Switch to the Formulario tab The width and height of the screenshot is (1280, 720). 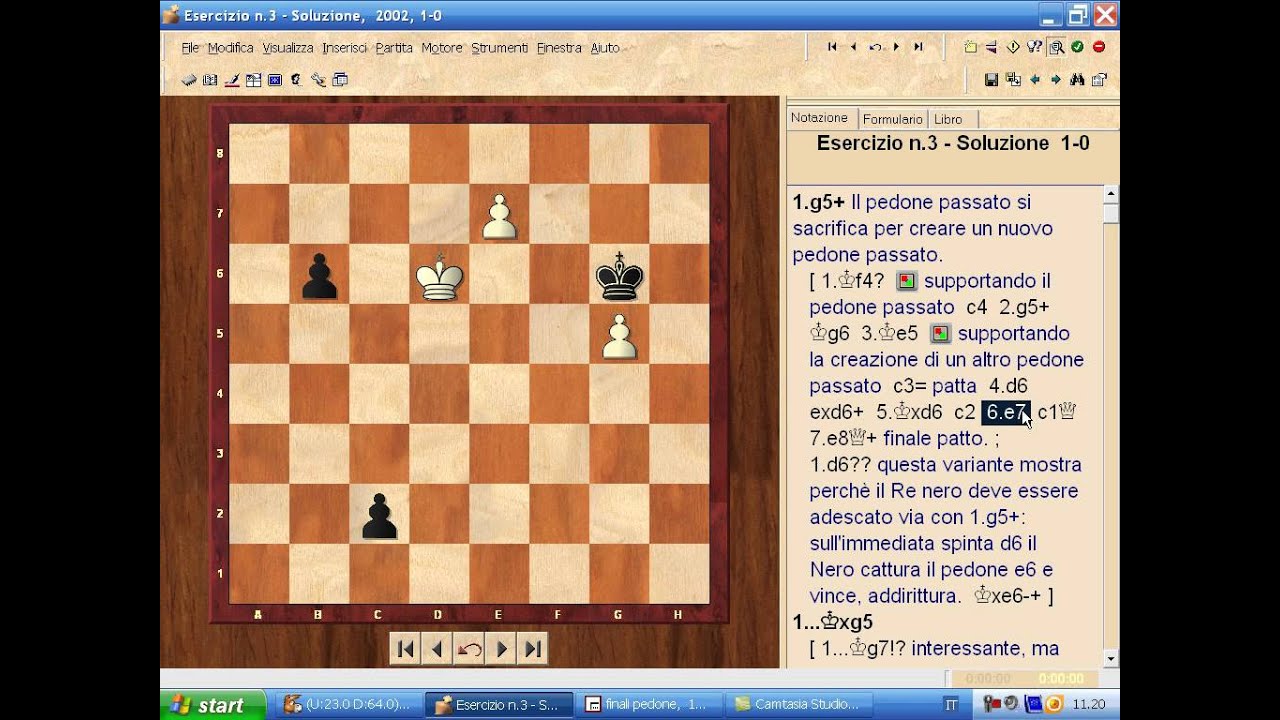[x=892, y=119]
